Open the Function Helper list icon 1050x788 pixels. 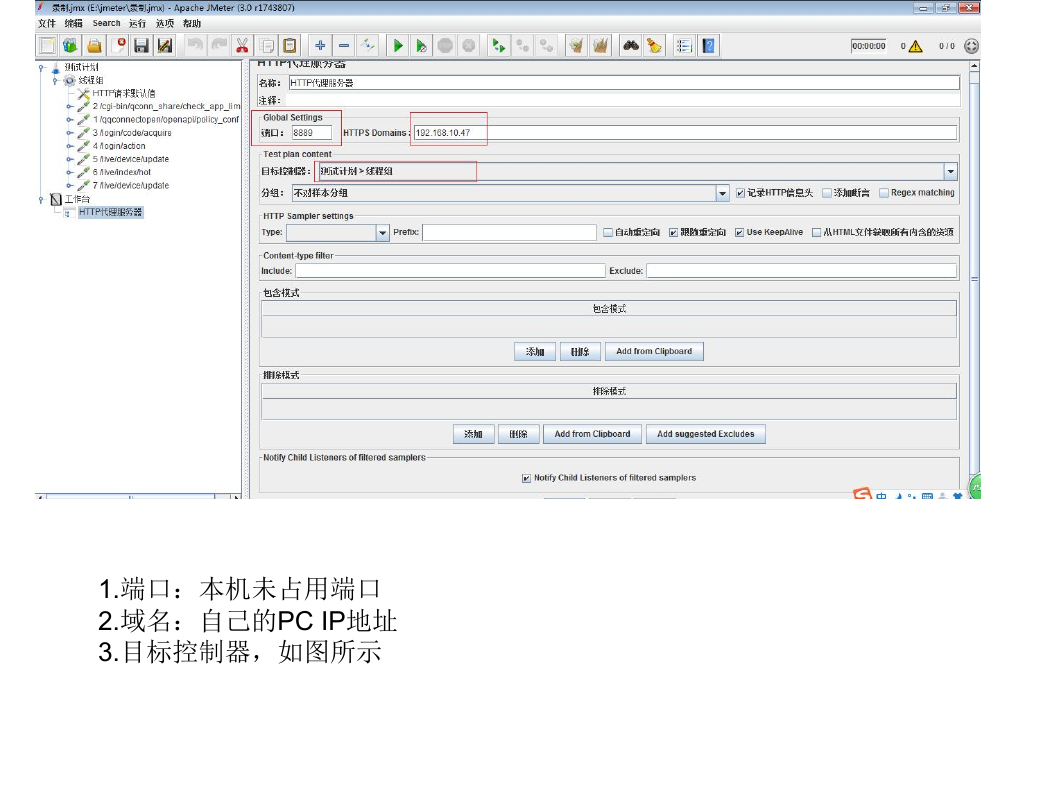point(684,46)
